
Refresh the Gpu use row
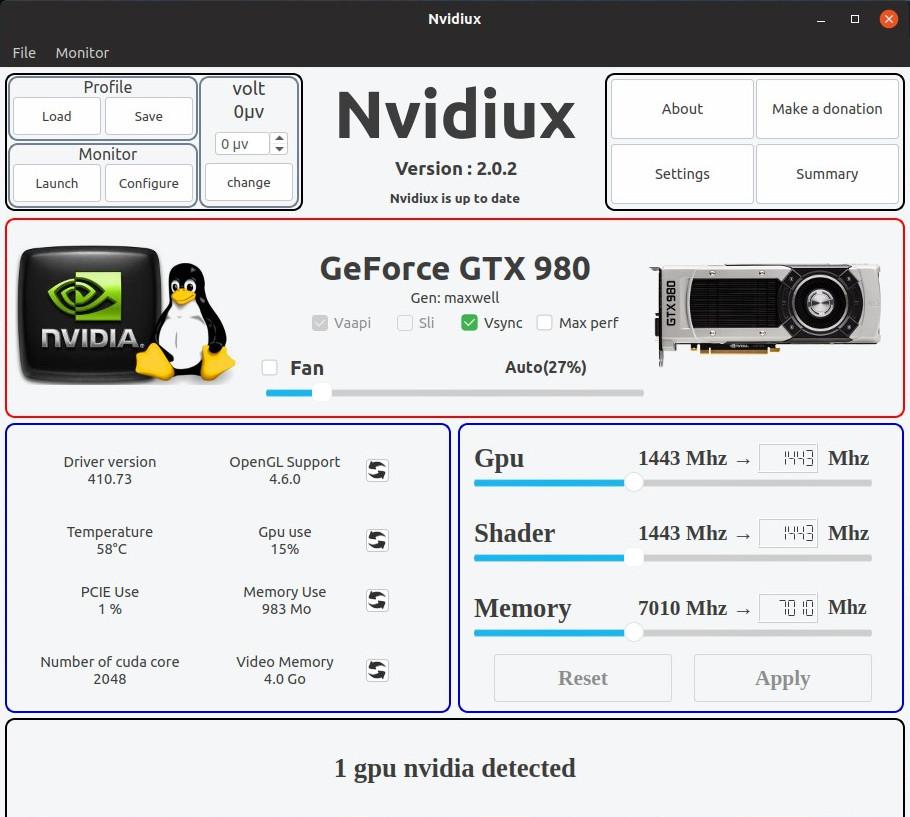click(x=377, y=540)
